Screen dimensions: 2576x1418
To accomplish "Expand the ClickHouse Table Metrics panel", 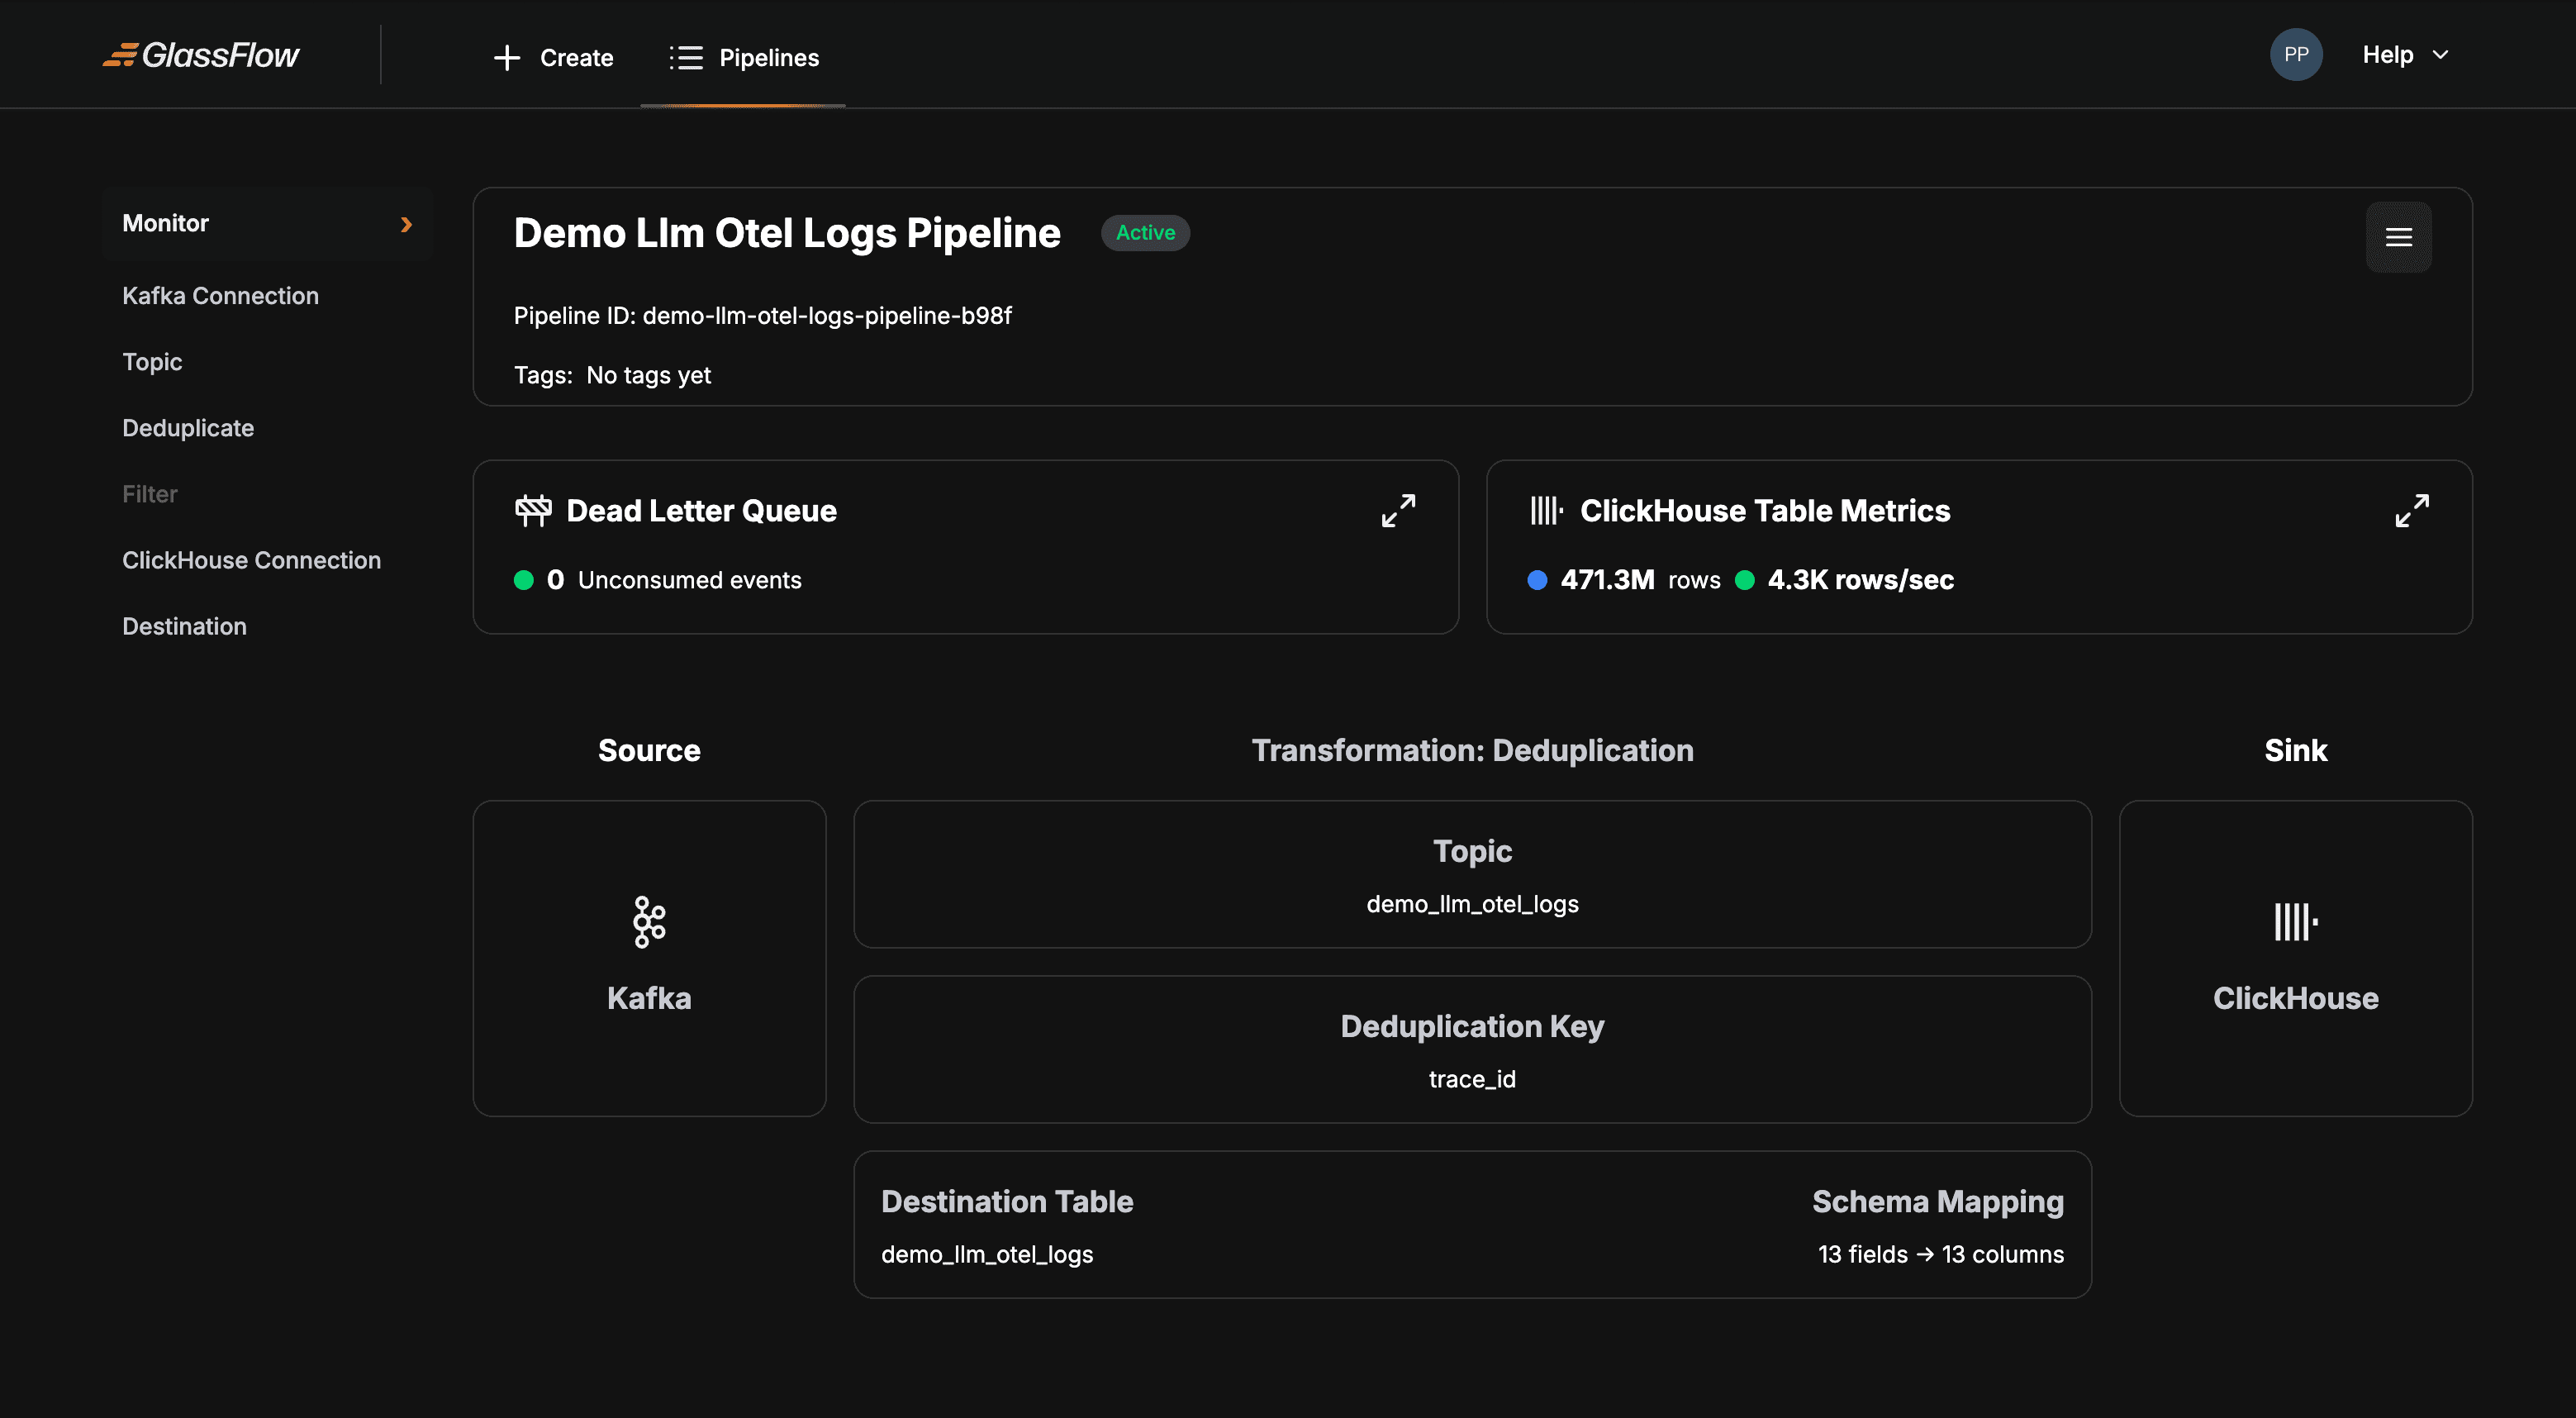I will 2413,511.
